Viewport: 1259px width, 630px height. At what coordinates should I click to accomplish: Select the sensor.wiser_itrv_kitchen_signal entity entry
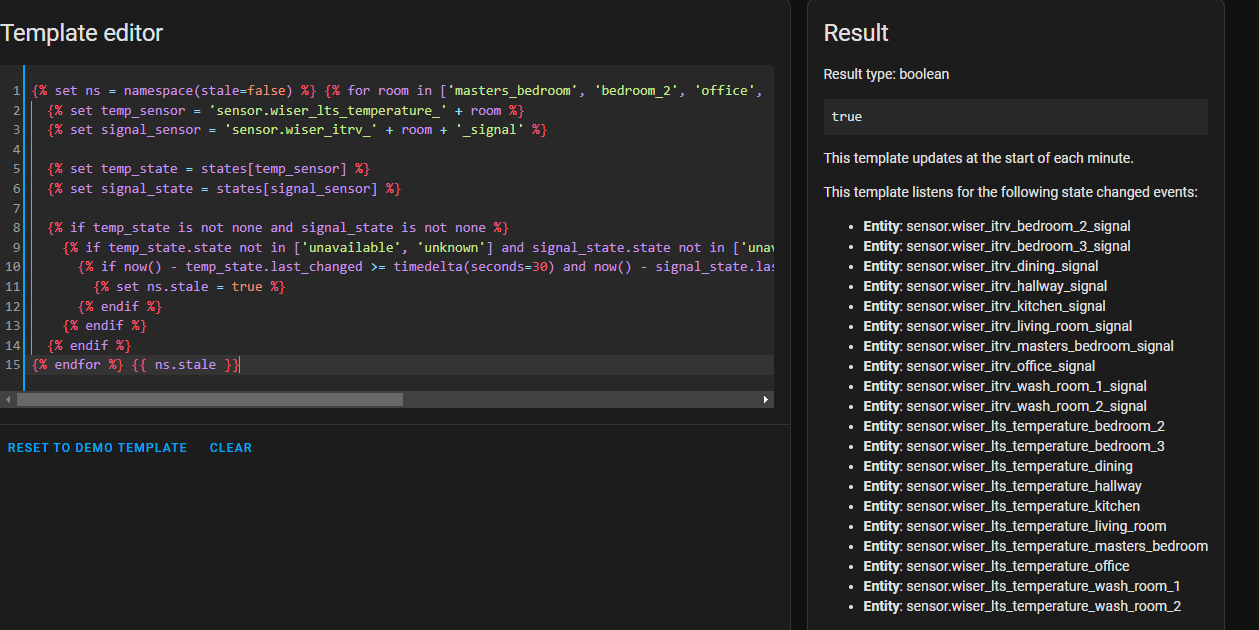[1005, 306]
